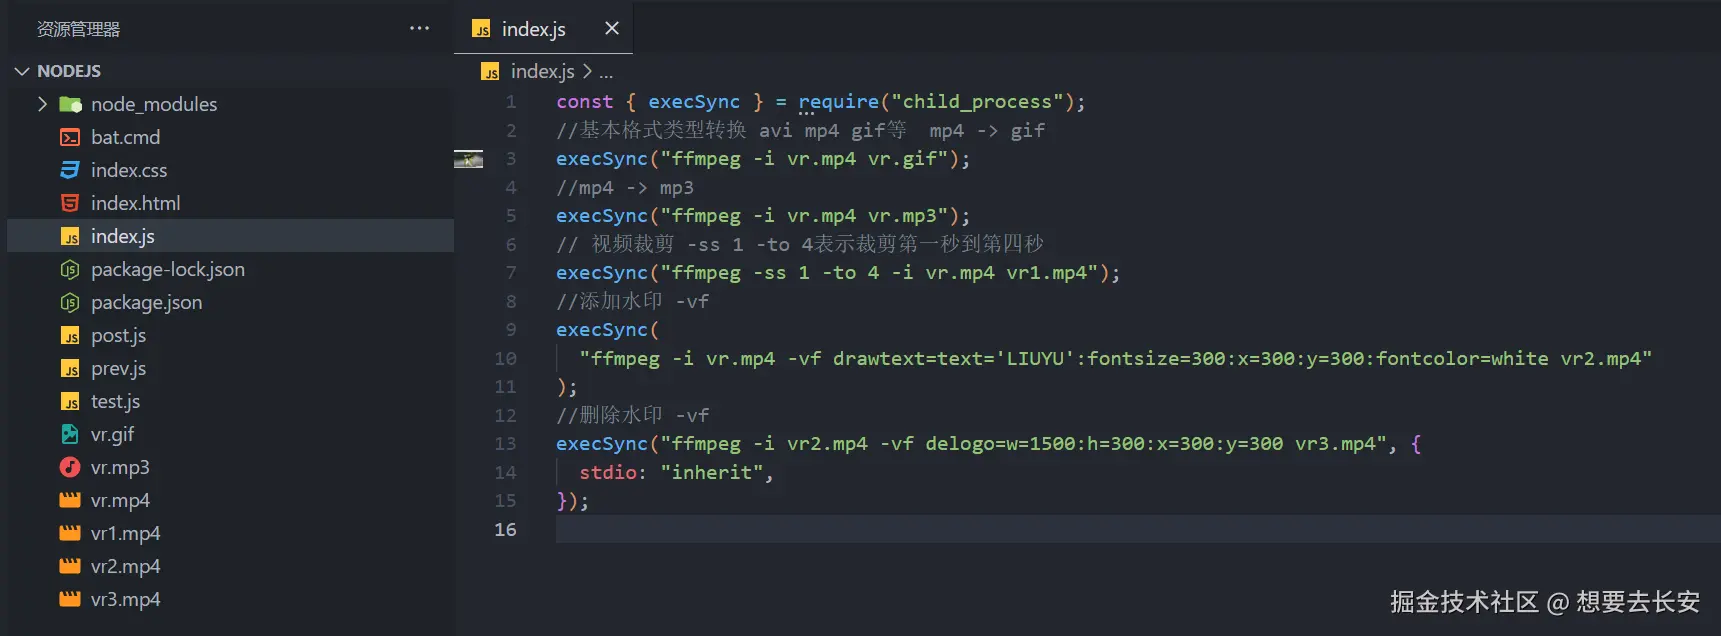This screenshot has width=1721, height=636.
Task: Expand the node_modules folder chevron
Action: click(x=42, y=104)
